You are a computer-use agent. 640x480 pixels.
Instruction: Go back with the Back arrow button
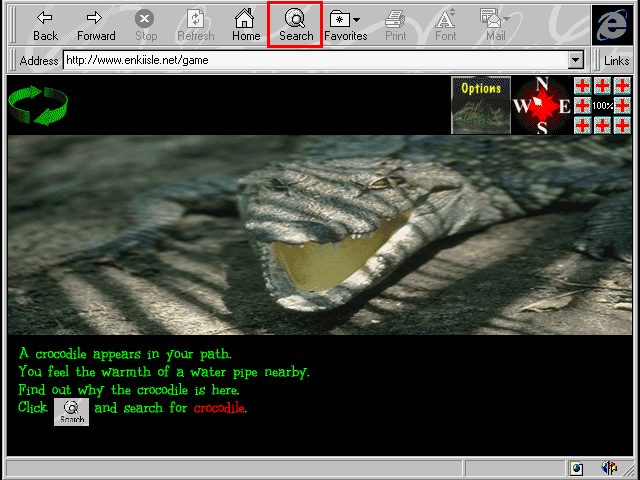pos(45,26)
